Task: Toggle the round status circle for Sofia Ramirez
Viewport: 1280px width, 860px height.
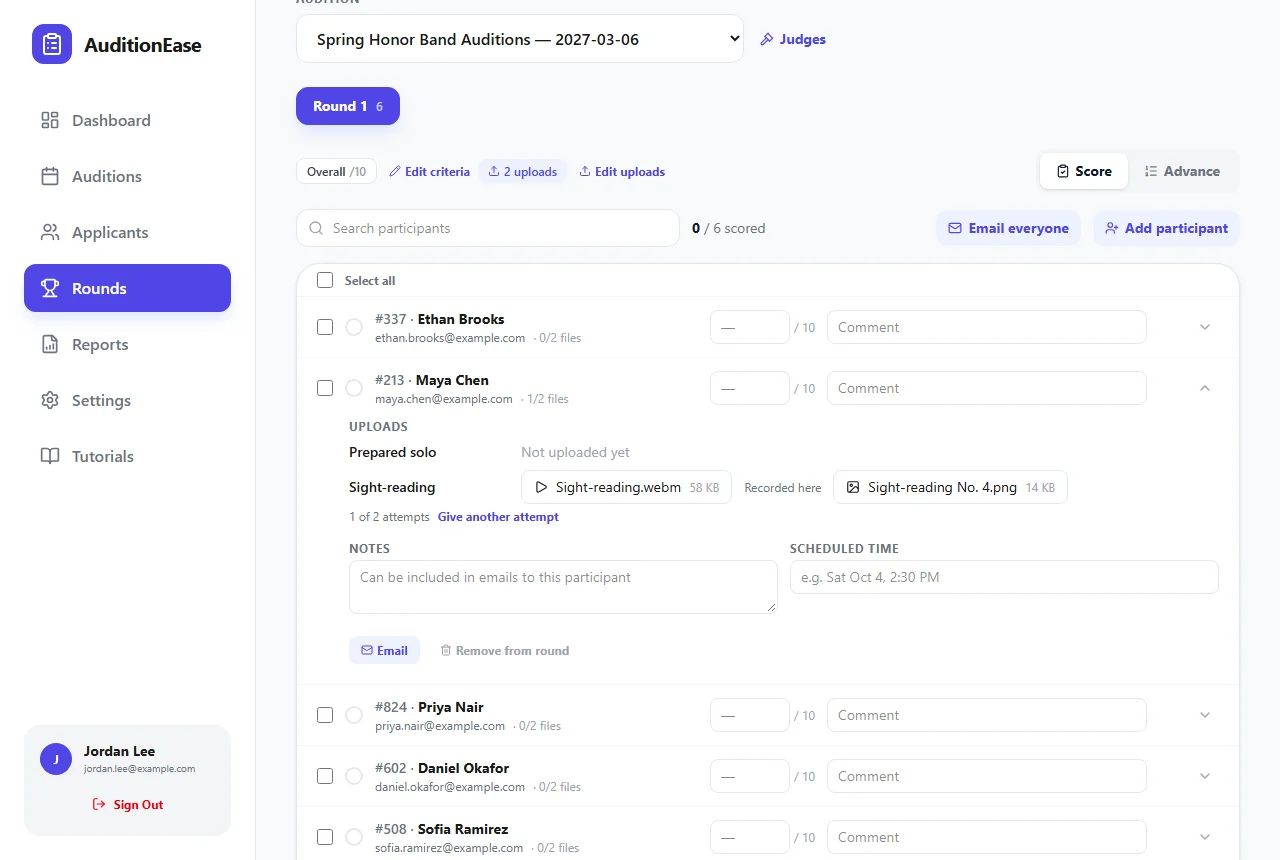Action: [x=354, y=837]
